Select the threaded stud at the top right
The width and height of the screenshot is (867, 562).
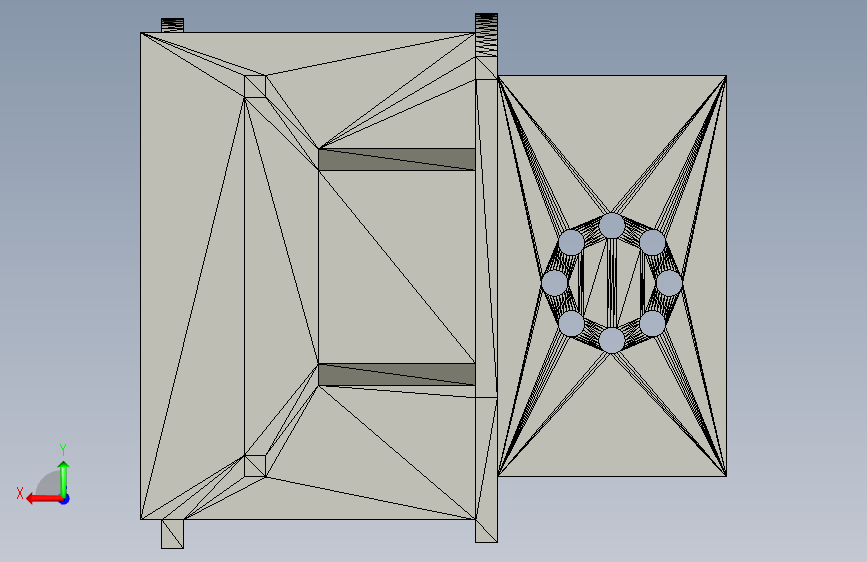pos(486,35)
